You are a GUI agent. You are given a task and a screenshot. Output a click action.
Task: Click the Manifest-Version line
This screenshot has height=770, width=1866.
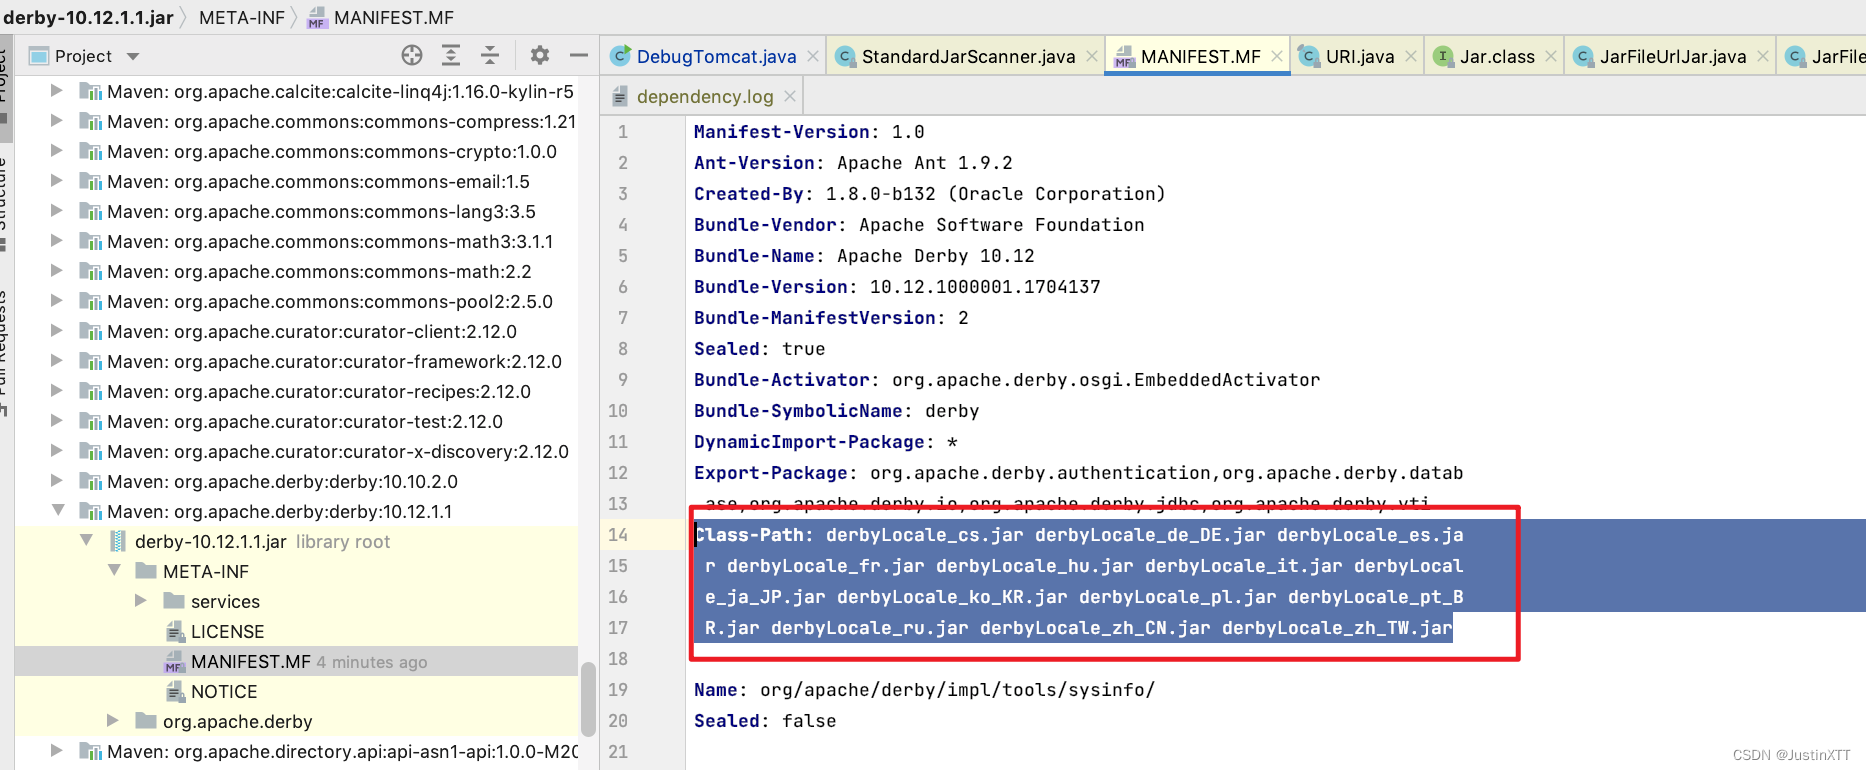click(x=809, y=132)
